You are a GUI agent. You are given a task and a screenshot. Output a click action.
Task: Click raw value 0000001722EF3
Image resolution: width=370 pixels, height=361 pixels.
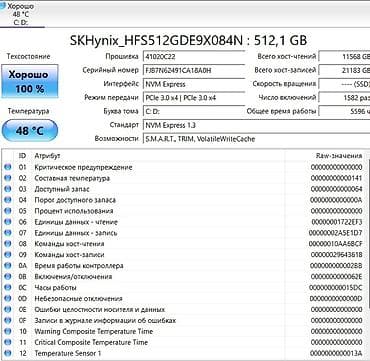coord(337,222)
